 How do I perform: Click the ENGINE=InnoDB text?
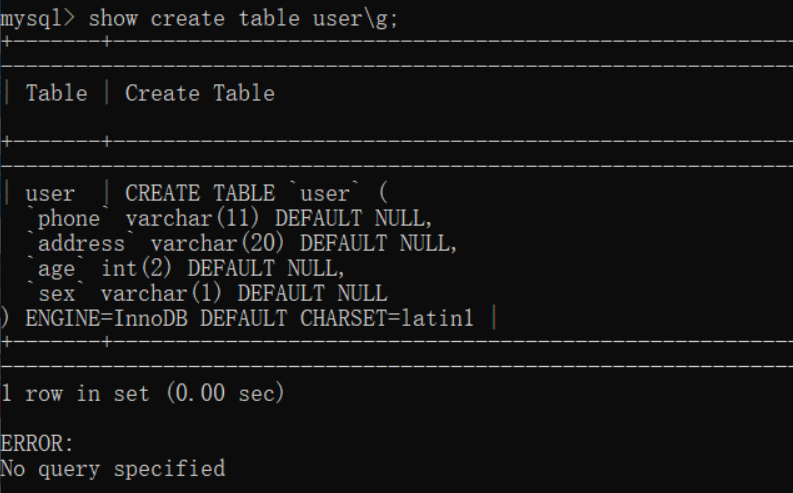click(x=94, y=318)
